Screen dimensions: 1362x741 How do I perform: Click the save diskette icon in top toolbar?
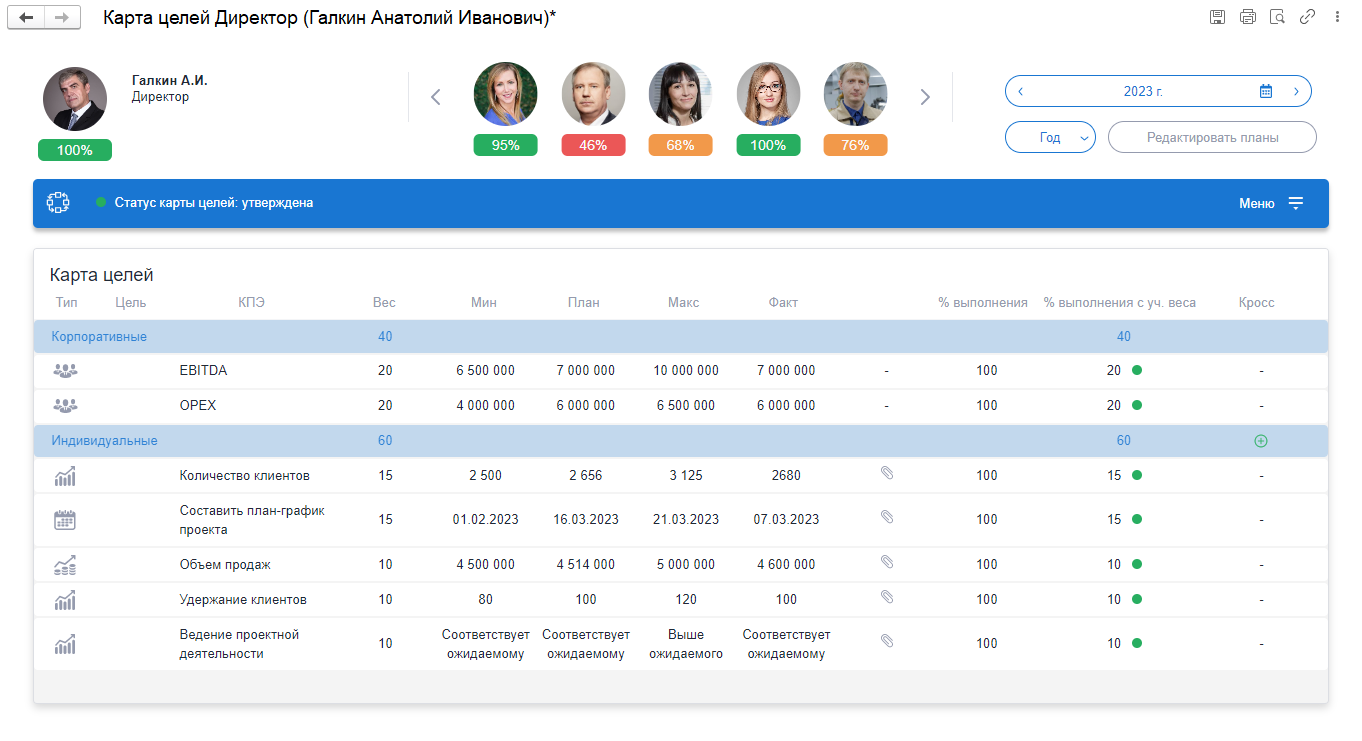(x=1218, y=17)
